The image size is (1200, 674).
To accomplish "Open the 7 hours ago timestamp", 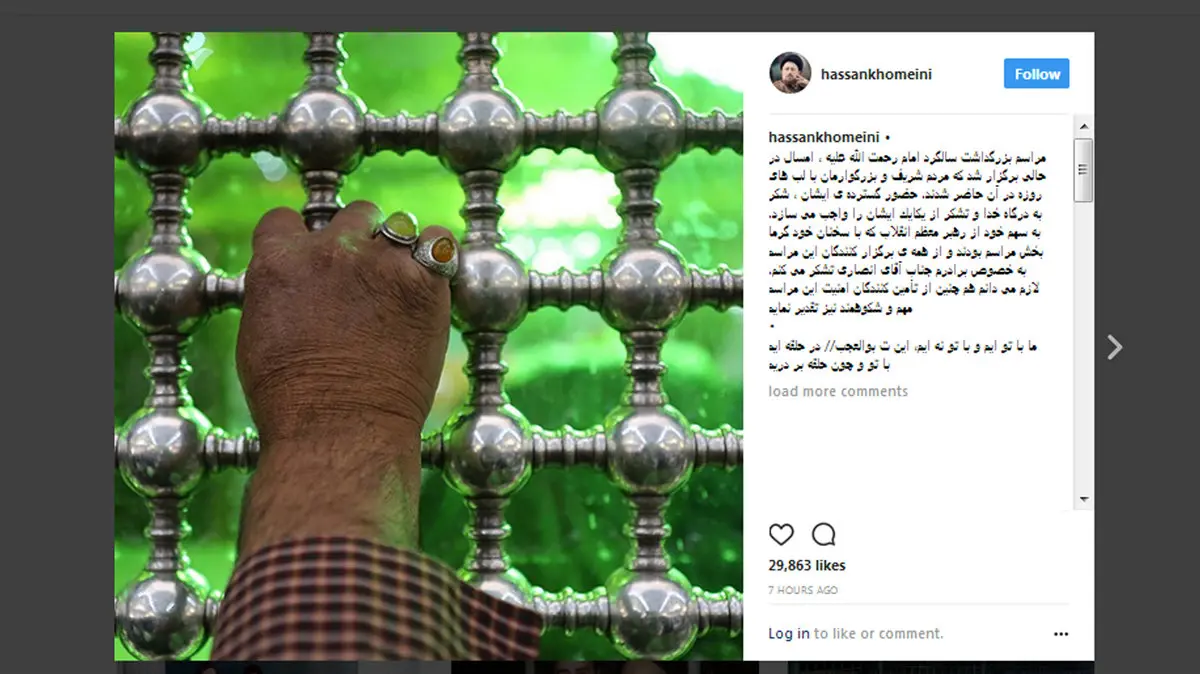I will (803, 590).
